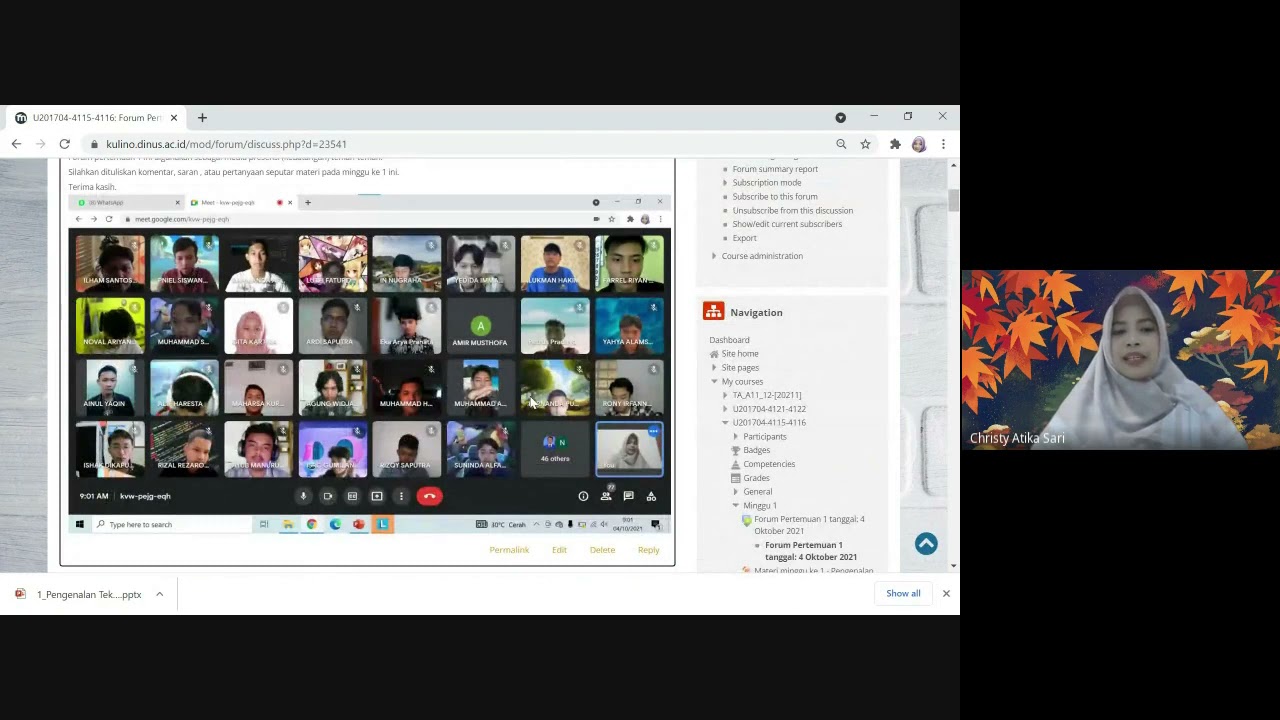The width and height of the screenshot is (1280, 720).
Task: Click the embedded Google Meet screenshot image
Action: 369,365
